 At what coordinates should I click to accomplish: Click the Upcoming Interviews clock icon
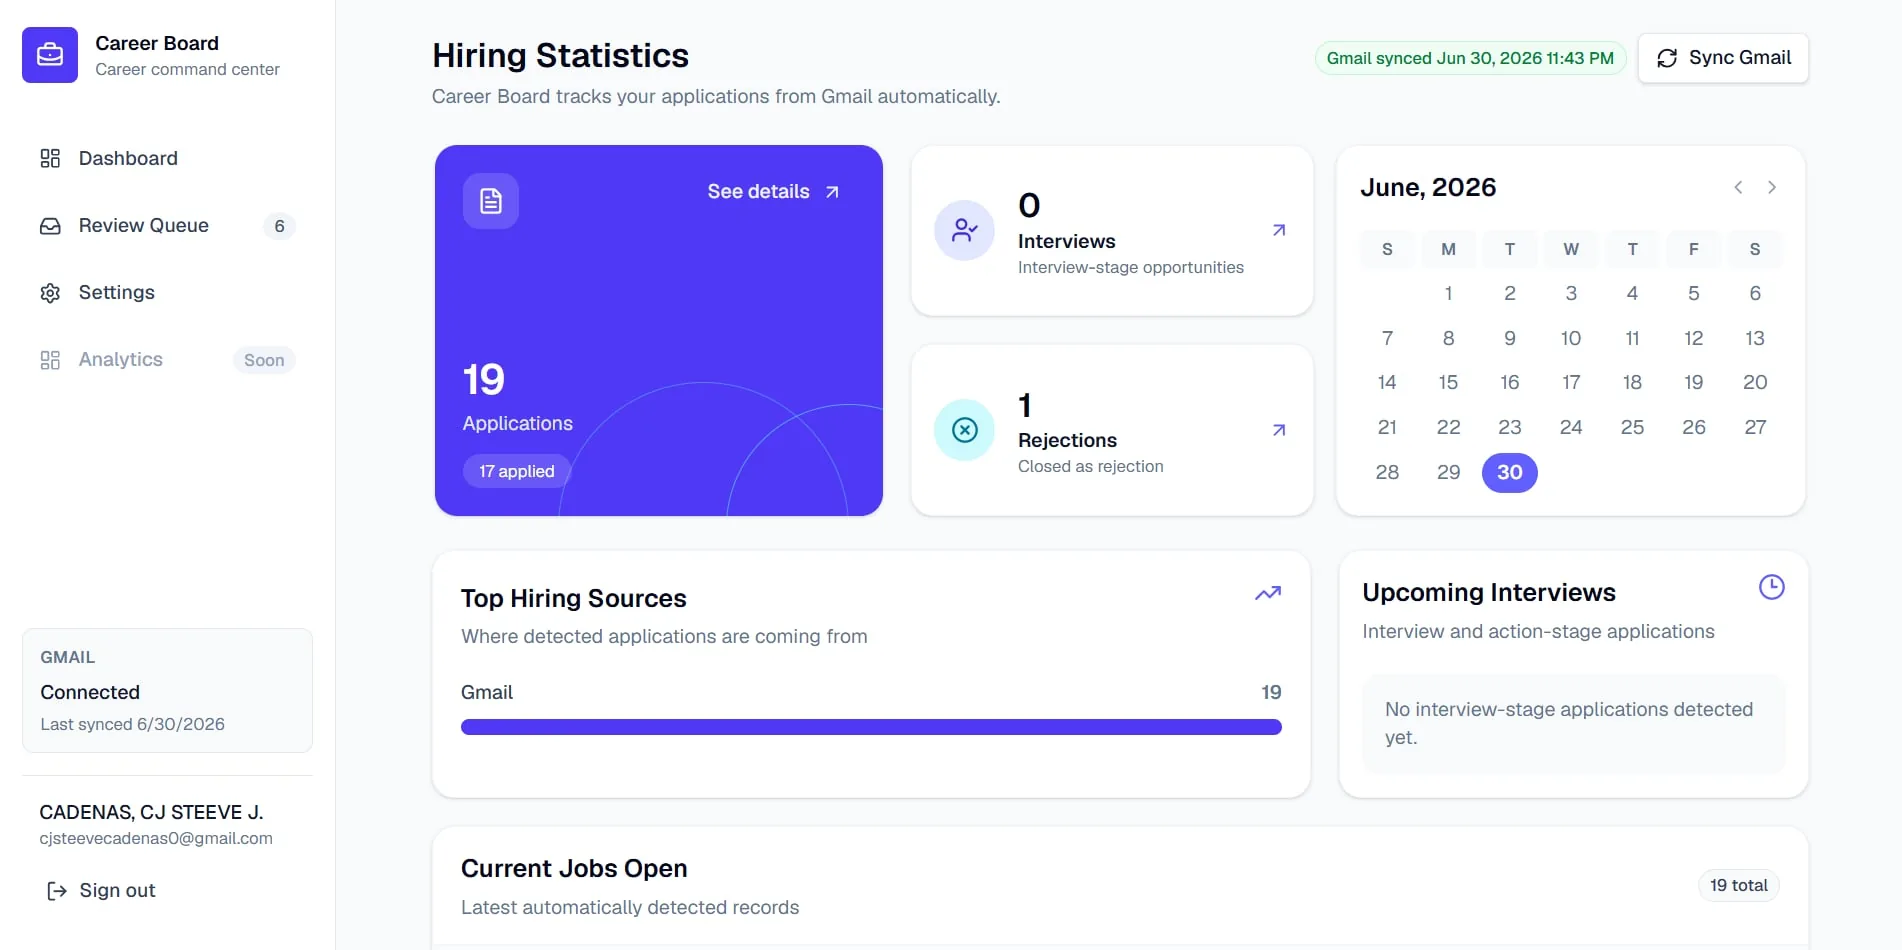[1772, 587]
